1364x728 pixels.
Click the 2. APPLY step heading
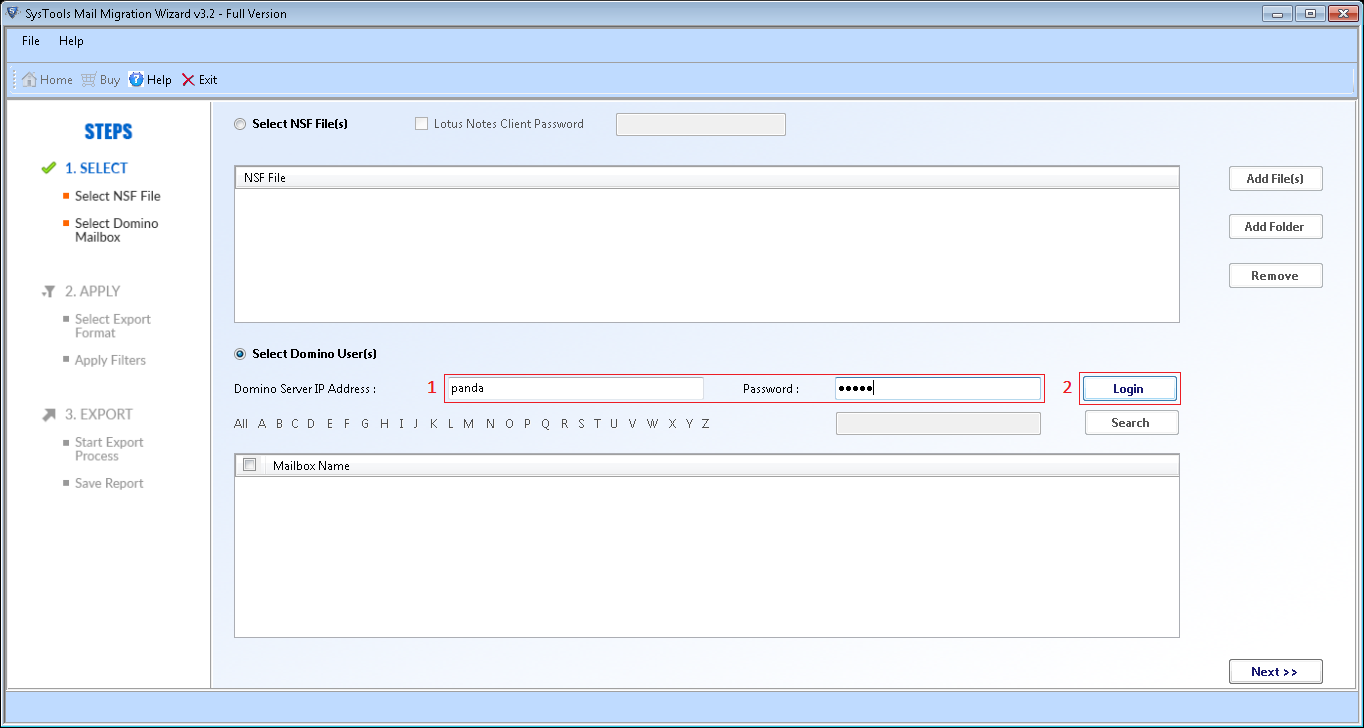pyautogui.click(x=92, y=291)
